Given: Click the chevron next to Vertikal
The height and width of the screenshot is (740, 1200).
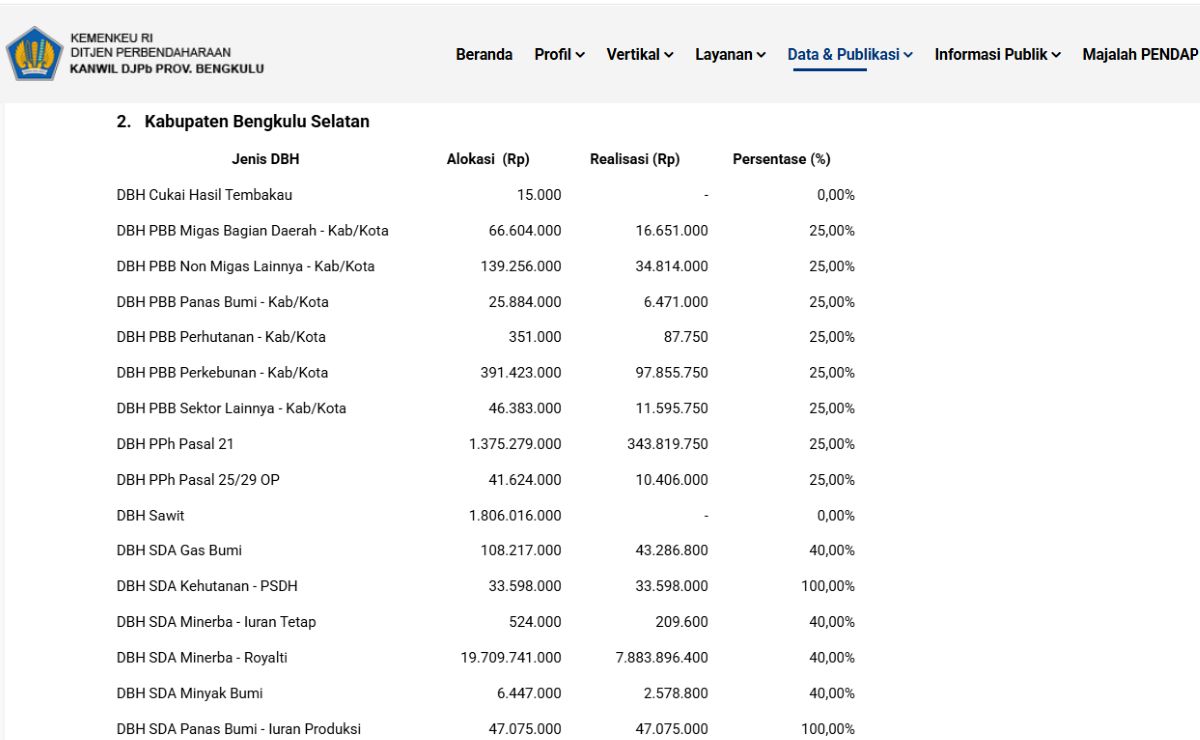Looking at the screenshot, I should pyautogui.click(x=669, y=55).
